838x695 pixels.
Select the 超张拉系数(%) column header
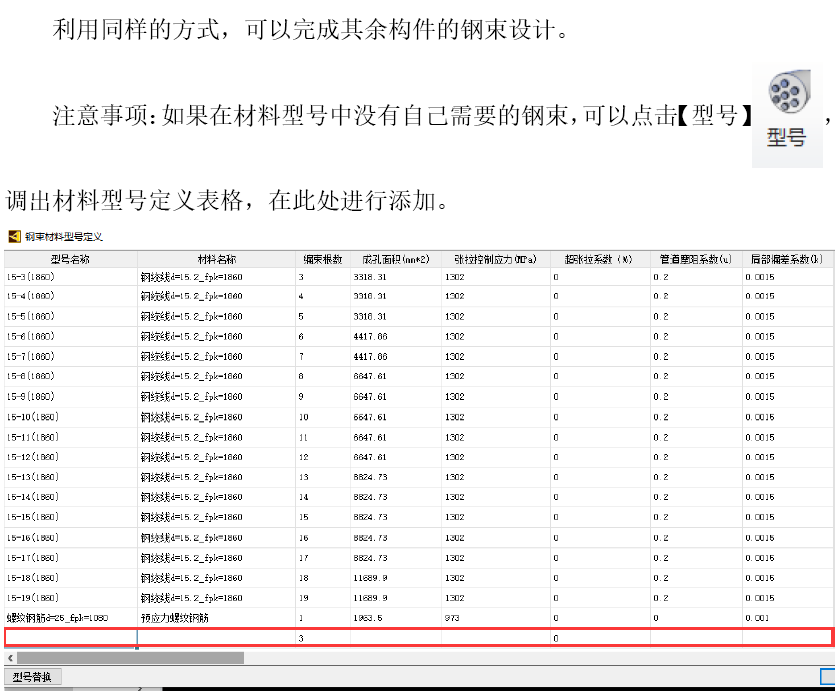[600, 259]
